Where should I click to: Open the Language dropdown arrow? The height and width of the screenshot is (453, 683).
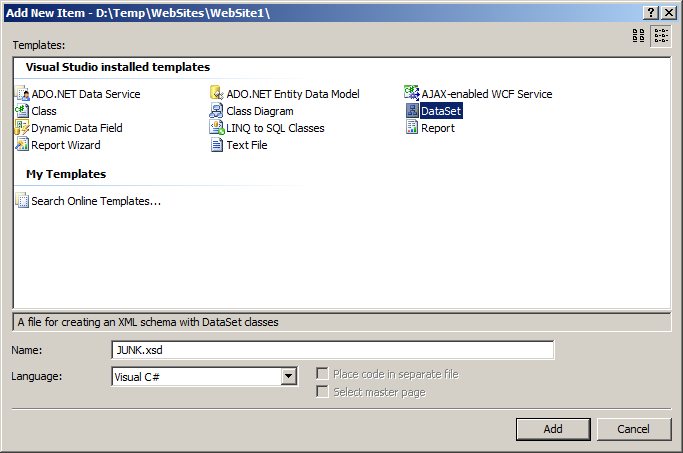288,376
